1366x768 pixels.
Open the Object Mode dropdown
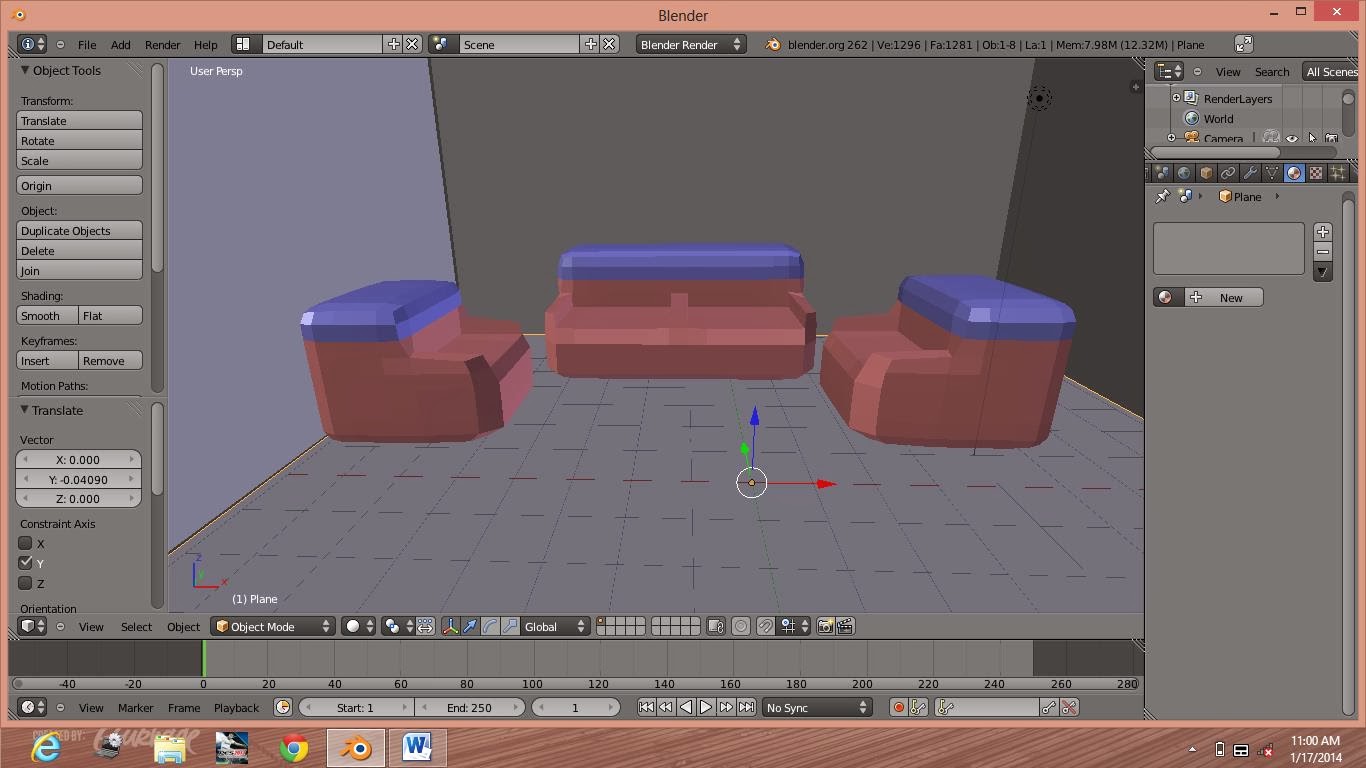(272, 626)
